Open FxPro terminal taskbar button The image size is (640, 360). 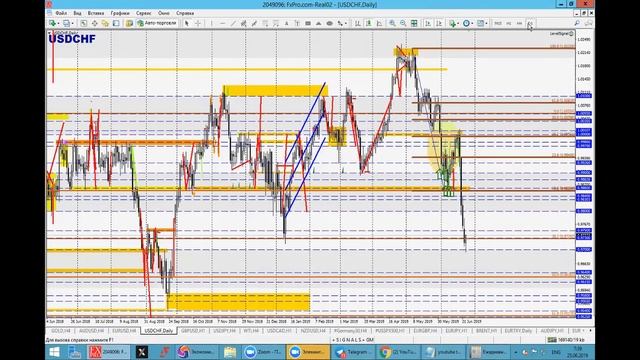point(108,352)
